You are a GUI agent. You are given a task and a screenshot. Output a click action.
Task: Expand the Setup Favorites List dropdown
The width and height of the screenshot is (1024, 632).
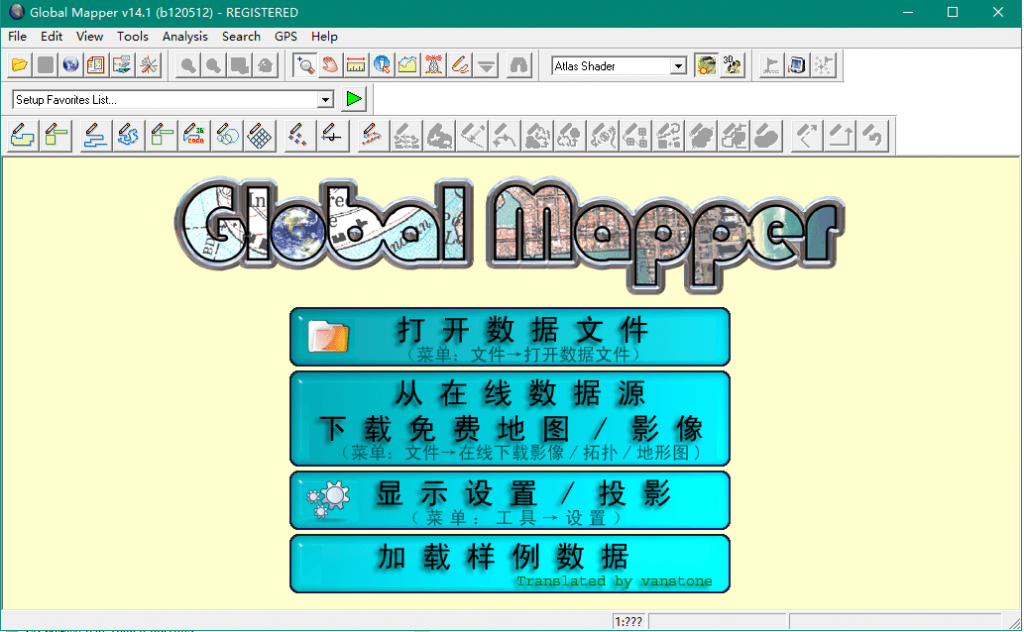tap(325, 100)
